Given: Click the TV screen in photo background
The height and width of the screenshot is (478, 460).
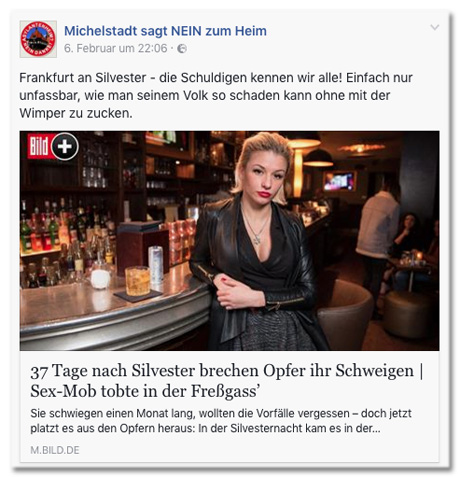Looking at the screenshot, I should [x=339, y=182].
